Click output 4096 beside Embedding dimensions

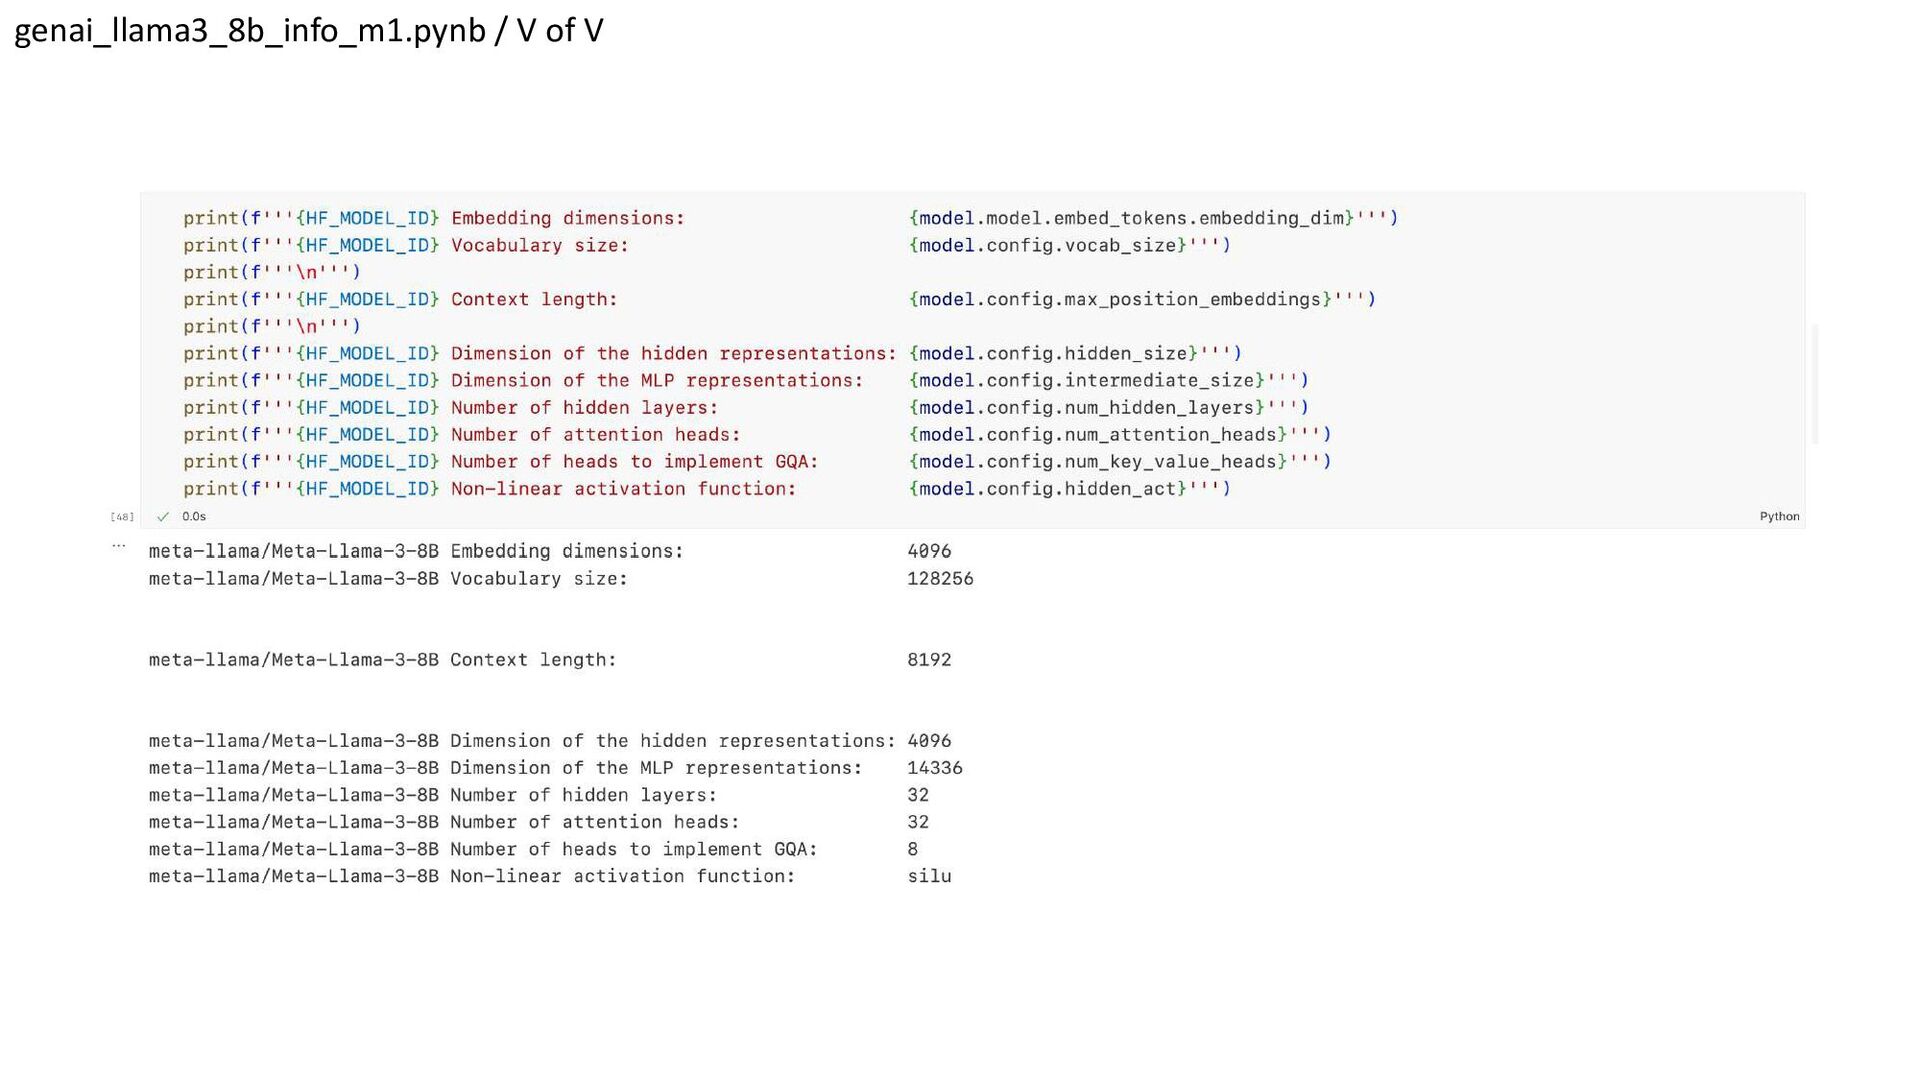[929, 551]
